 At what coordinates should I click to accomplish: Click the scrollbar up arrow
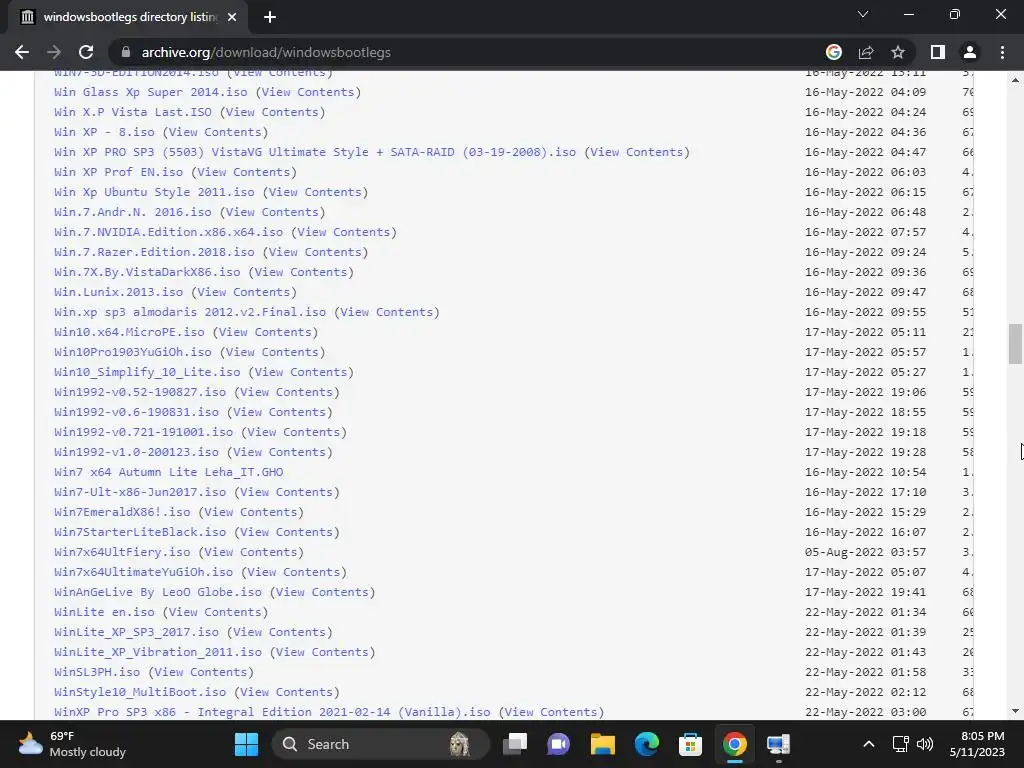point(1015,80)
